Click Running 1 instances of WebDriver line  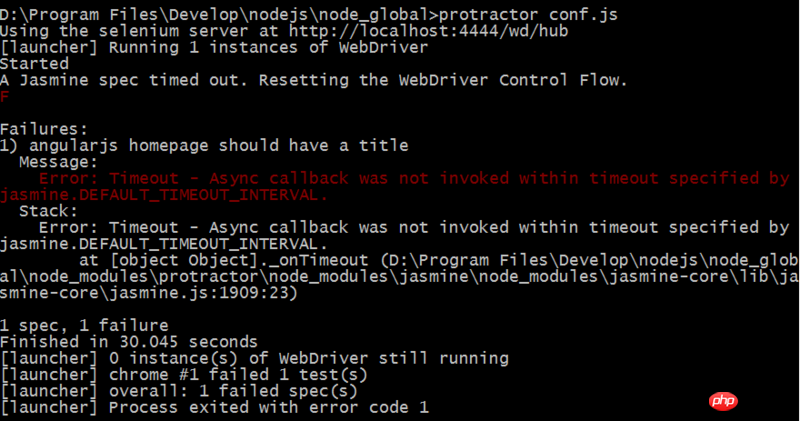(x=268, y=47)
